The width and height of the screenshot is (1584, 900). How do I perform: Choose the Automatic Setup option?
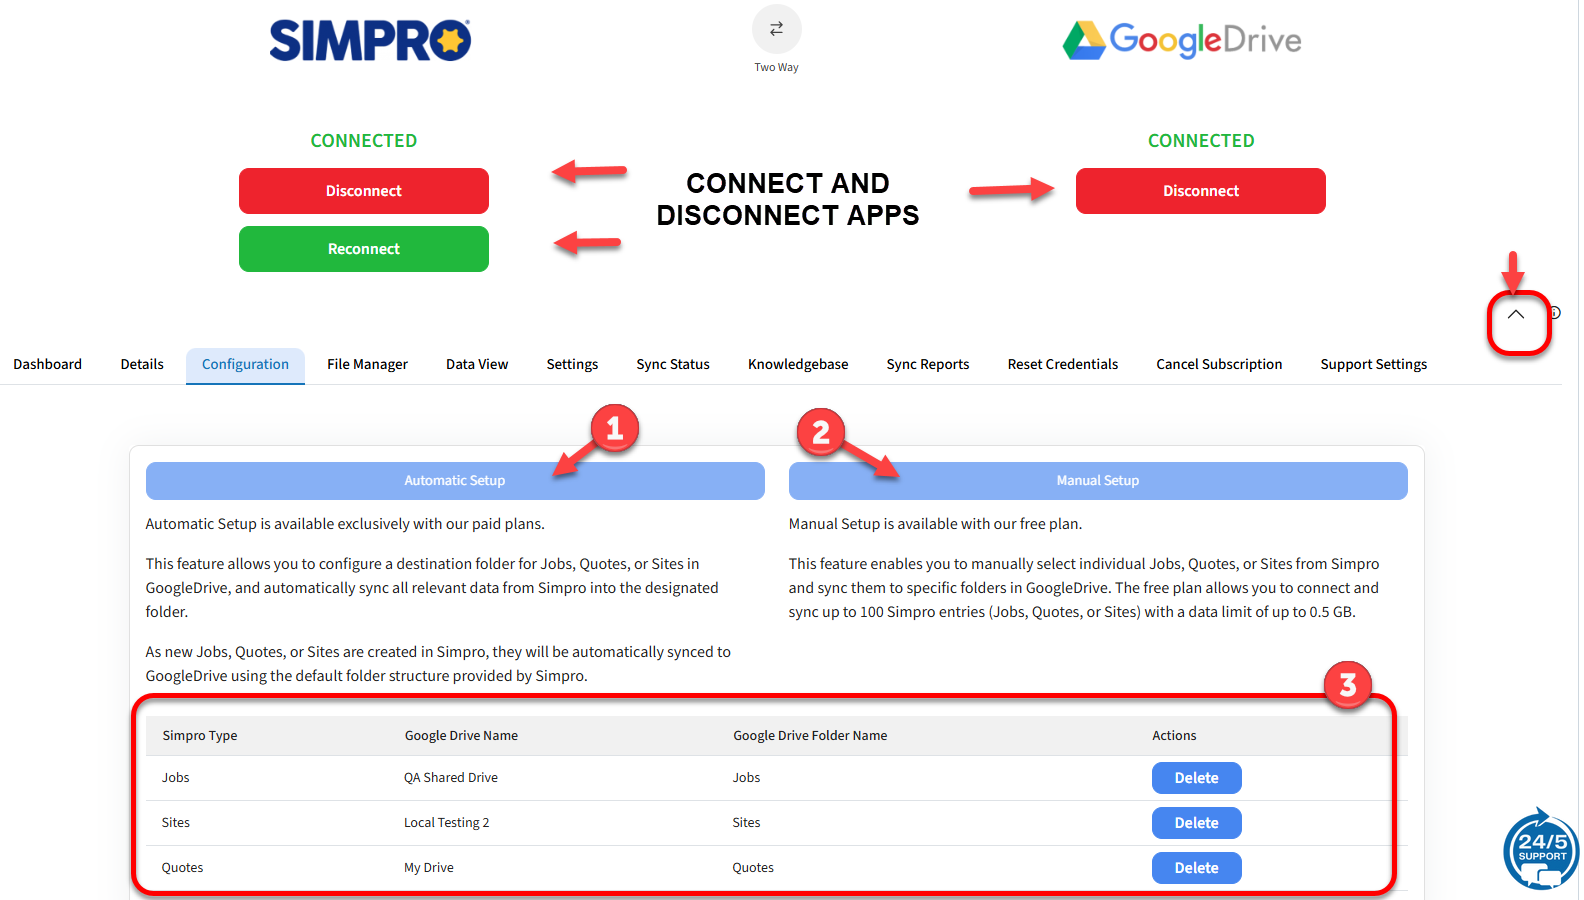point(455,481)
